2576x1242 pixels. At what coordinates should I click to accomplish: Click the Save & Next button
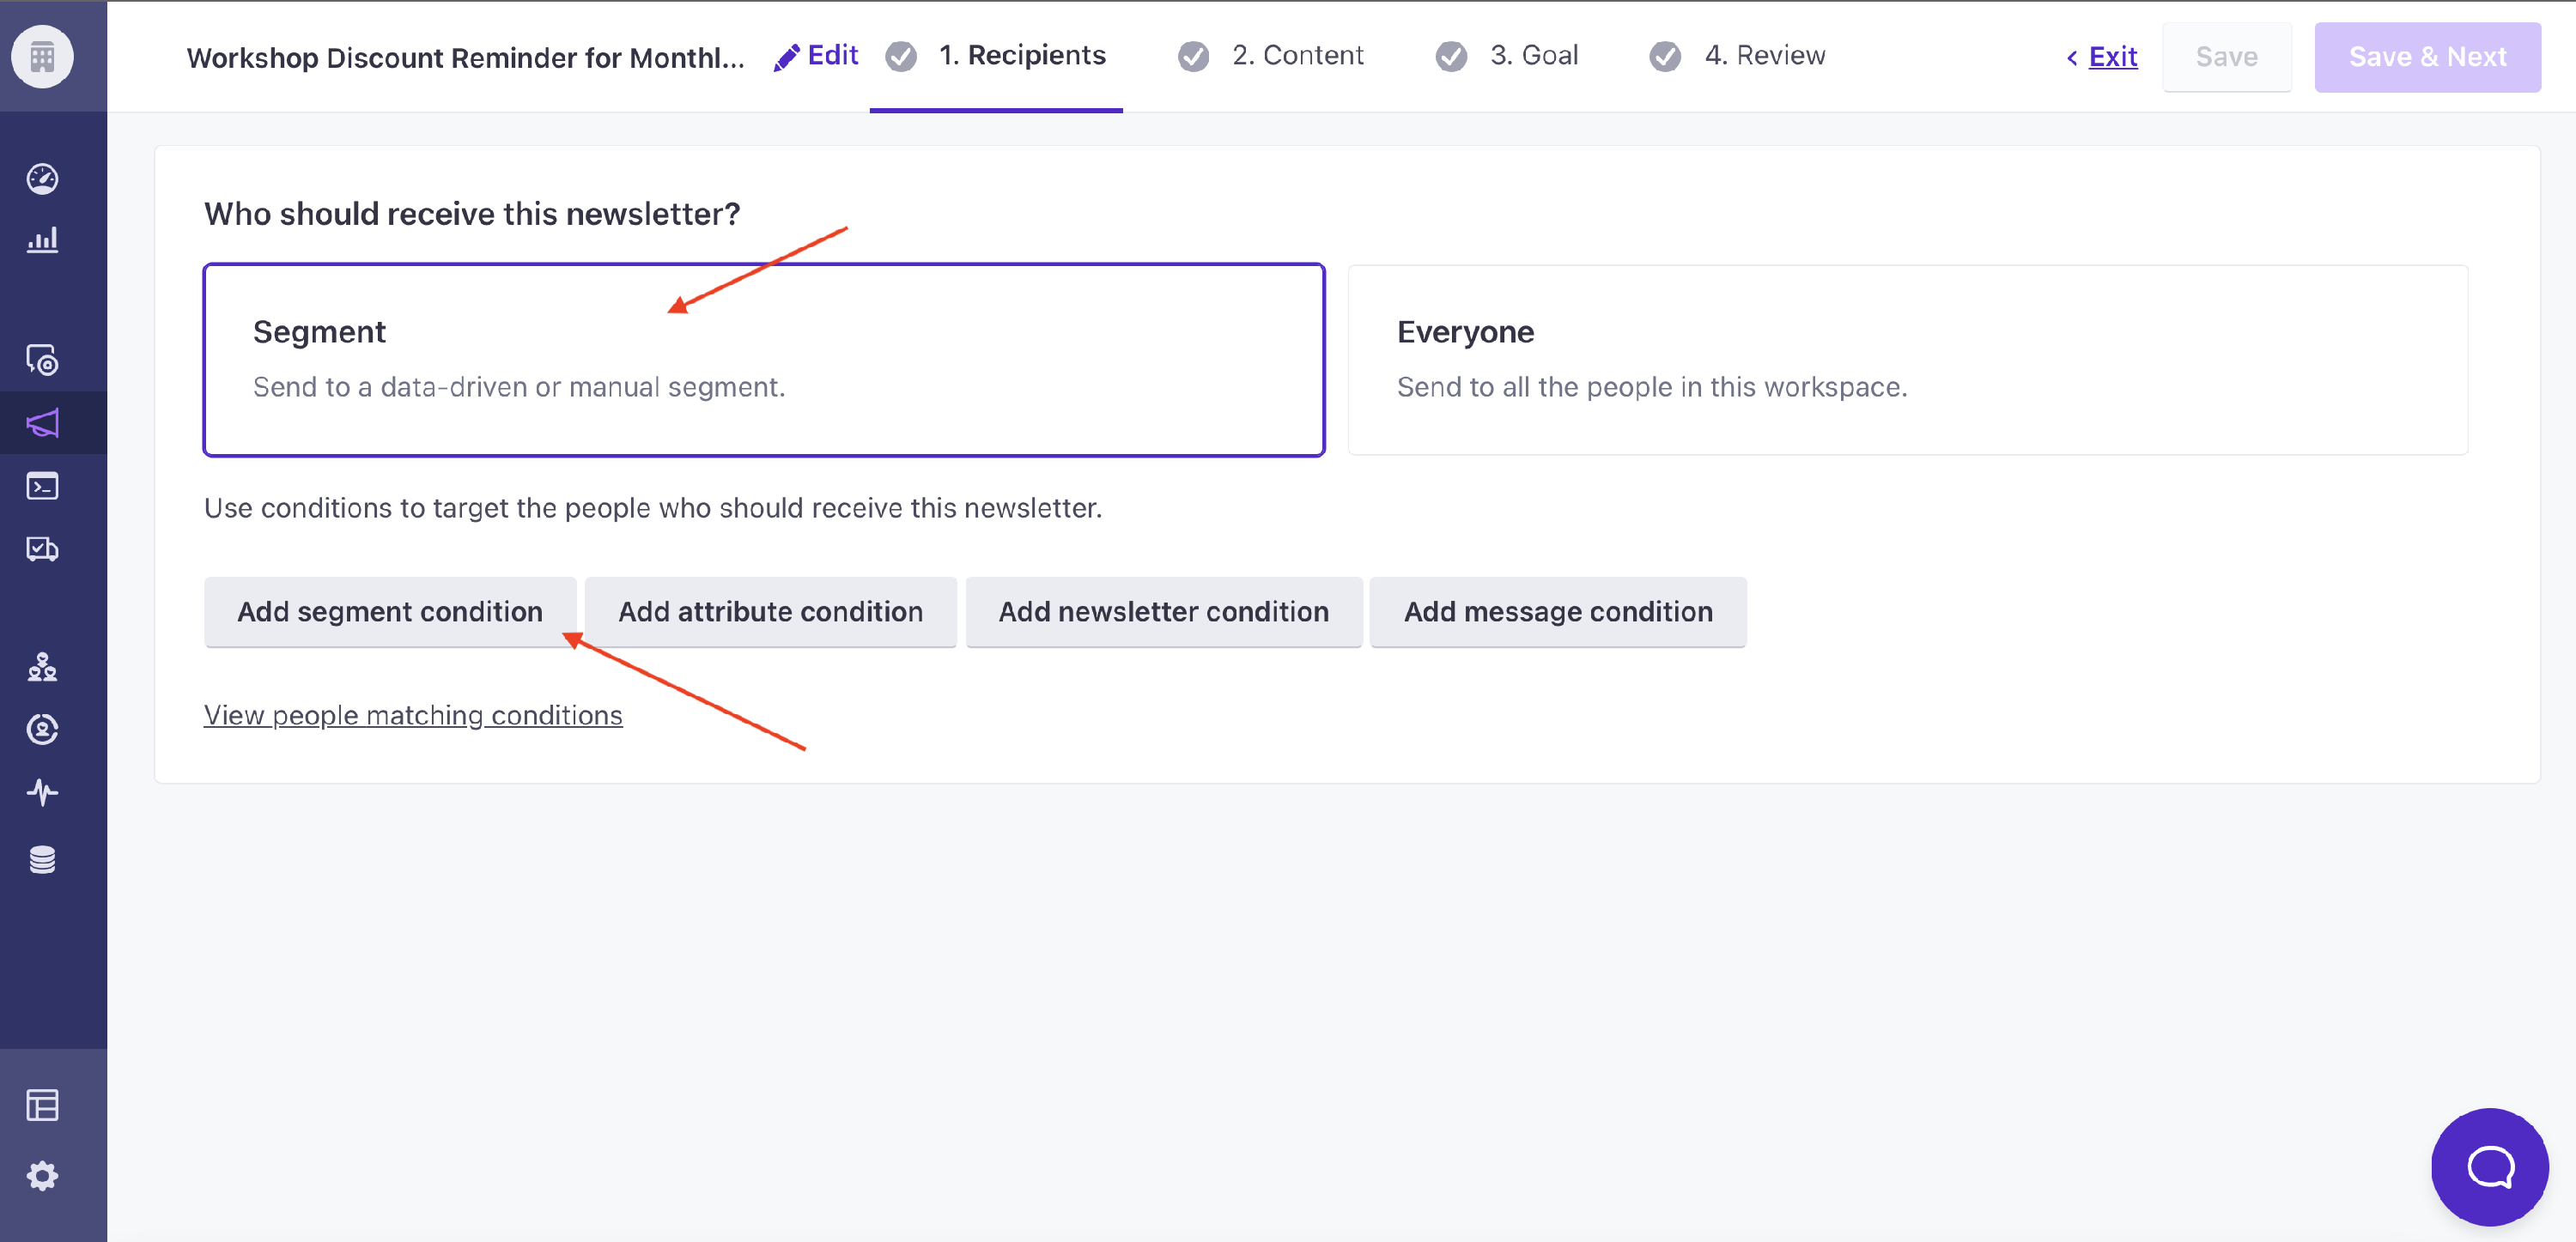pyautogui.click(x=2427, y=57)
